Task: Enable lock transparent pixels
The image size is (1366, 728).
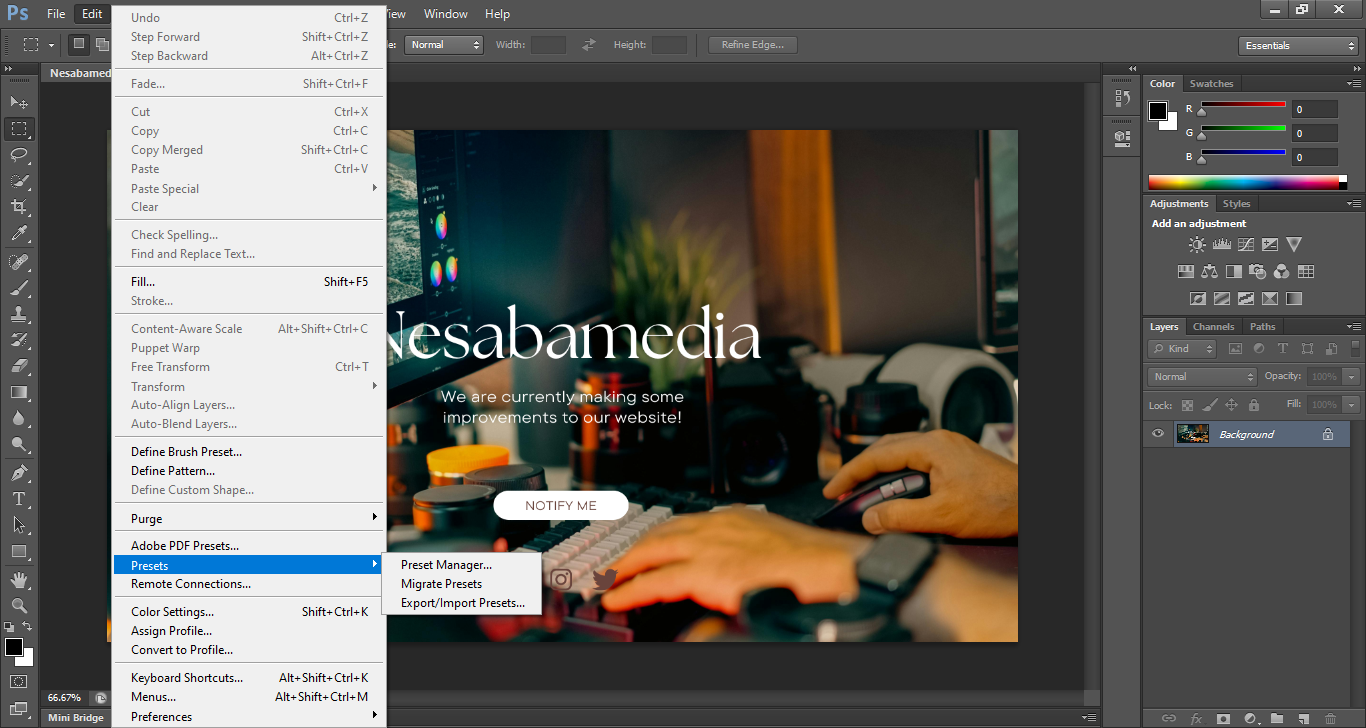Action: tap(1187, 405)
